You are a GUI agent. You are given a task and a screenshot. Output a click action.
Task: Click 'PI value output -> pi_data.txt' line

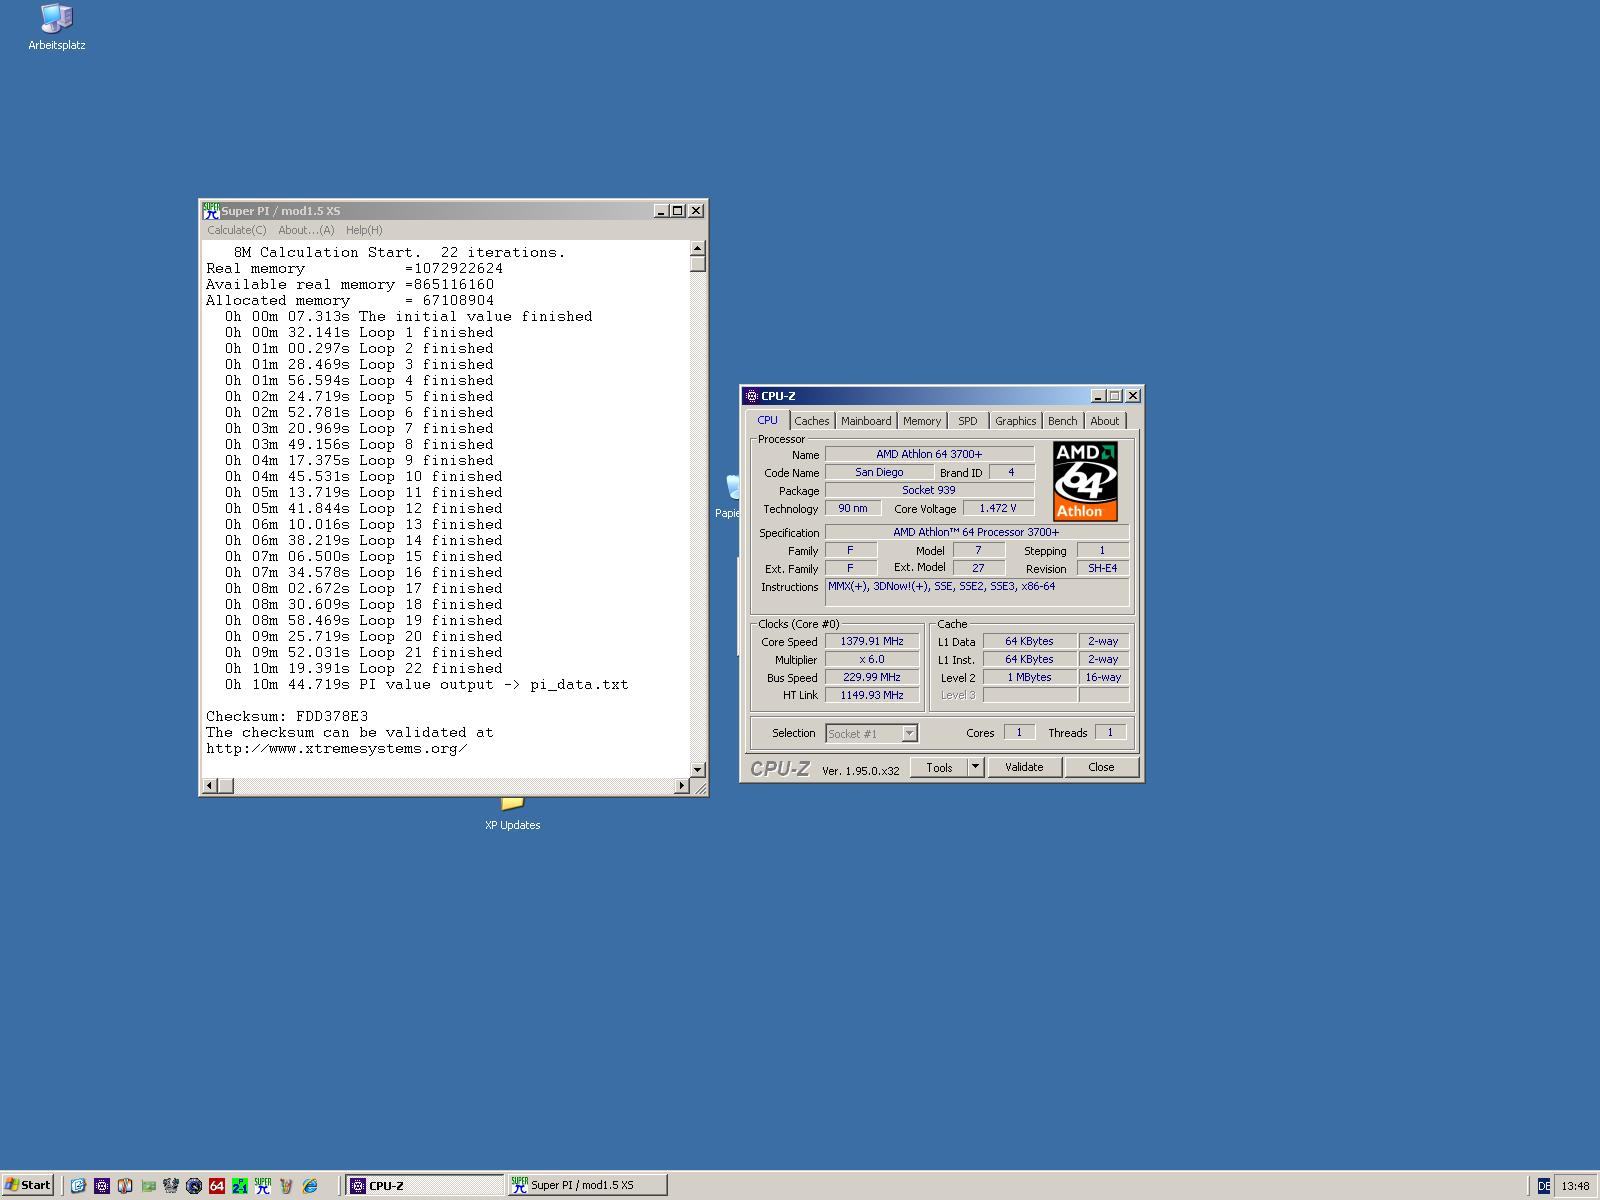[427, 685]
